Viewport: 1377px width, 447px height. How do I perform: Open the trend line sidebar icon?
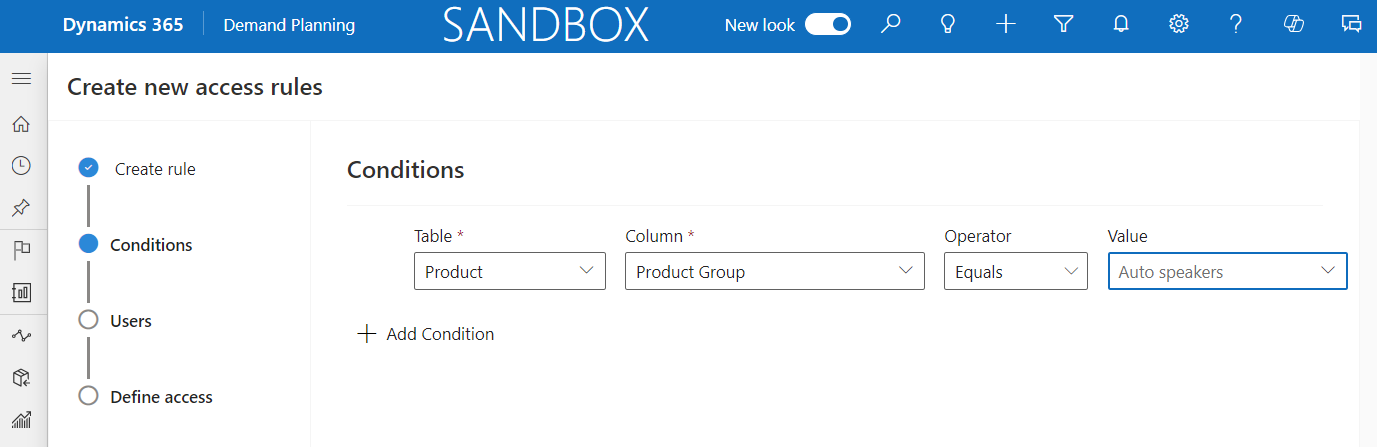coord(21,335)
